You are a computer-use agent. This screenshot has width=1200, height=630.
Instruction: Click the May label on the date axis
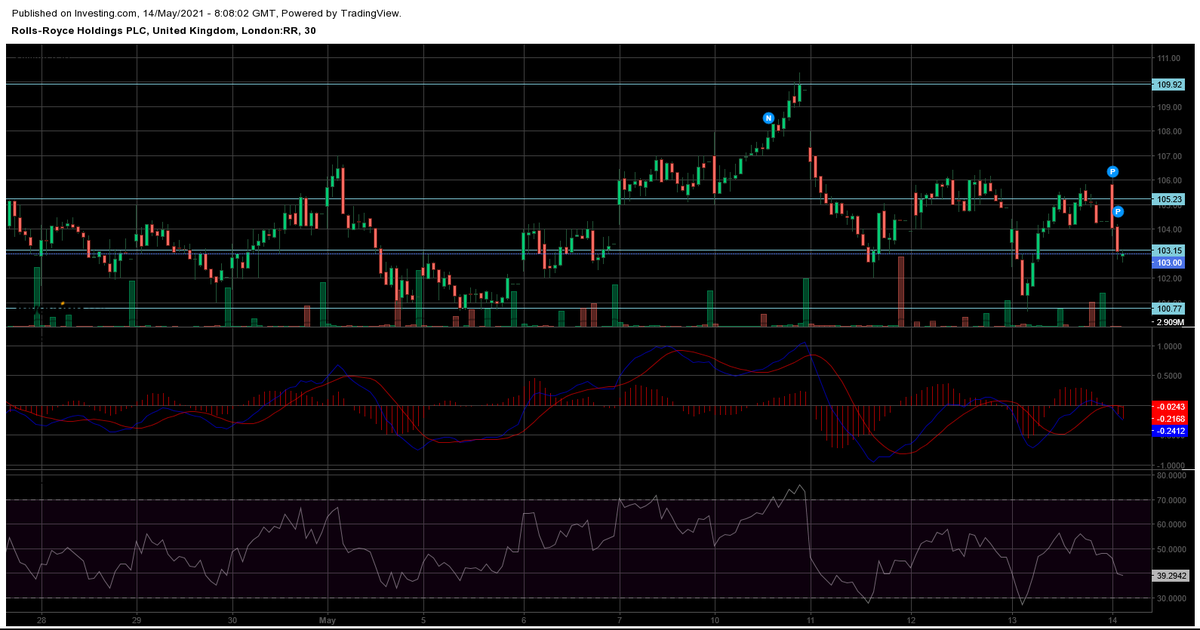coord(328,619)
